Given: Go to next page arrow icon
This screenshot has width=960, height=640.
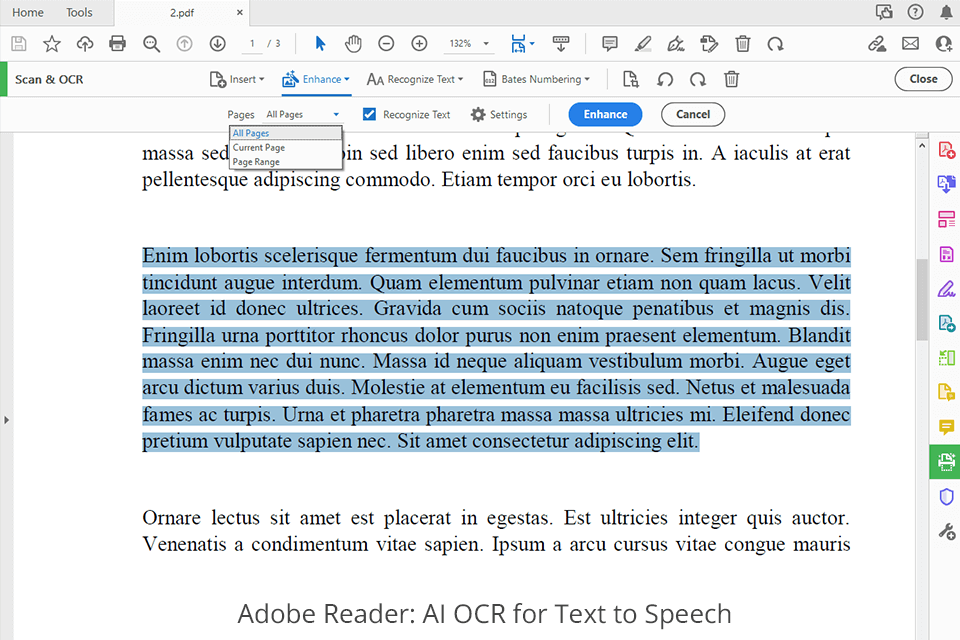Looking at the screenshot, I should (217, 43).
